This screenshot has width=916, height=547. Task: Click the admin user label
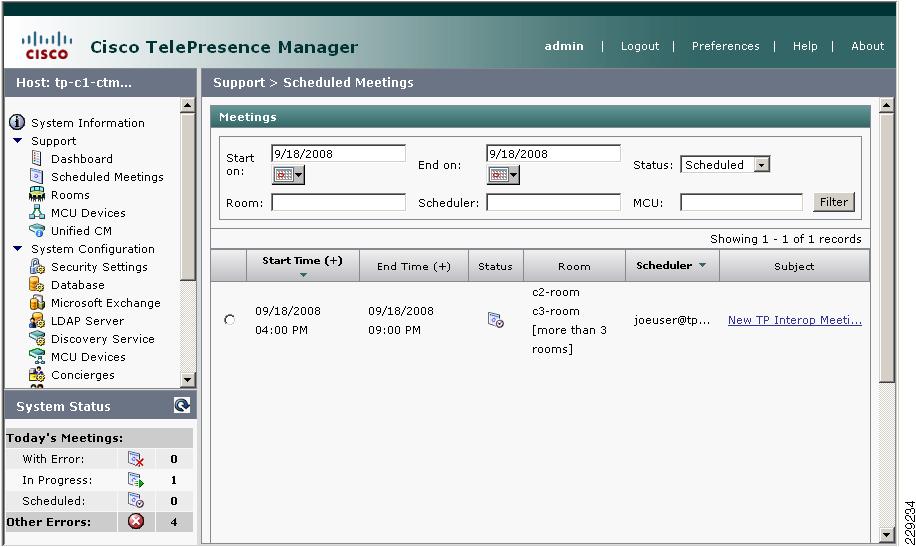[564, 46]
